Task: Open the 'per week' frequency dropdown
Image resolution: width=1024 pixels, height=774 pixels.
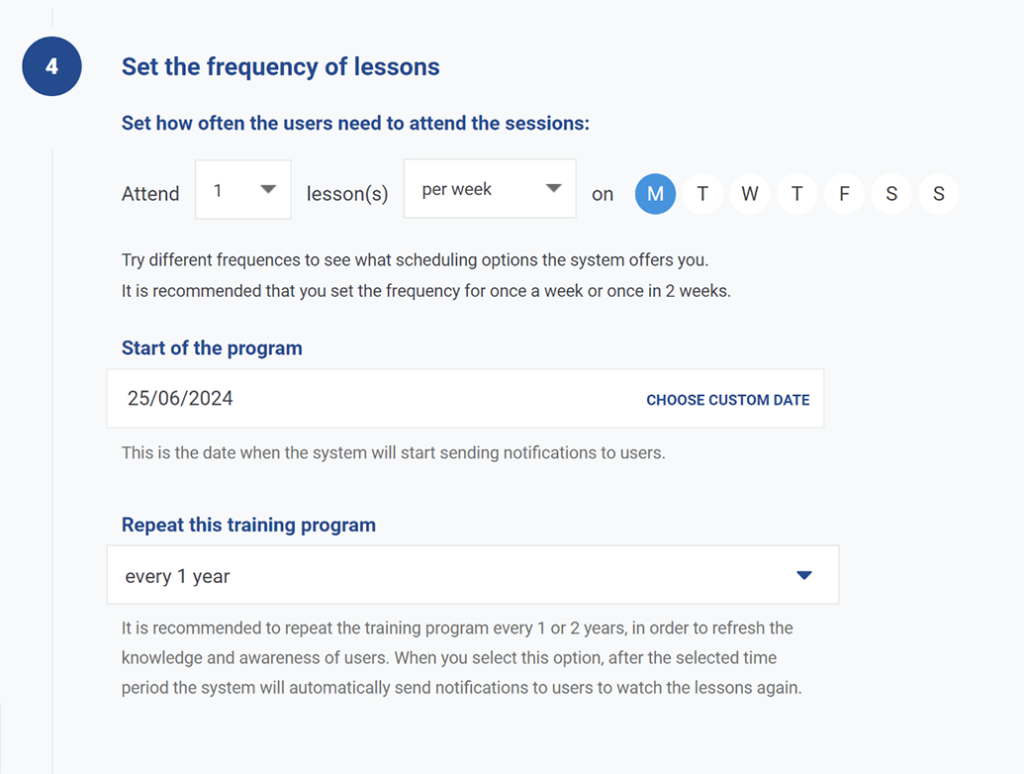Action: 489,189
